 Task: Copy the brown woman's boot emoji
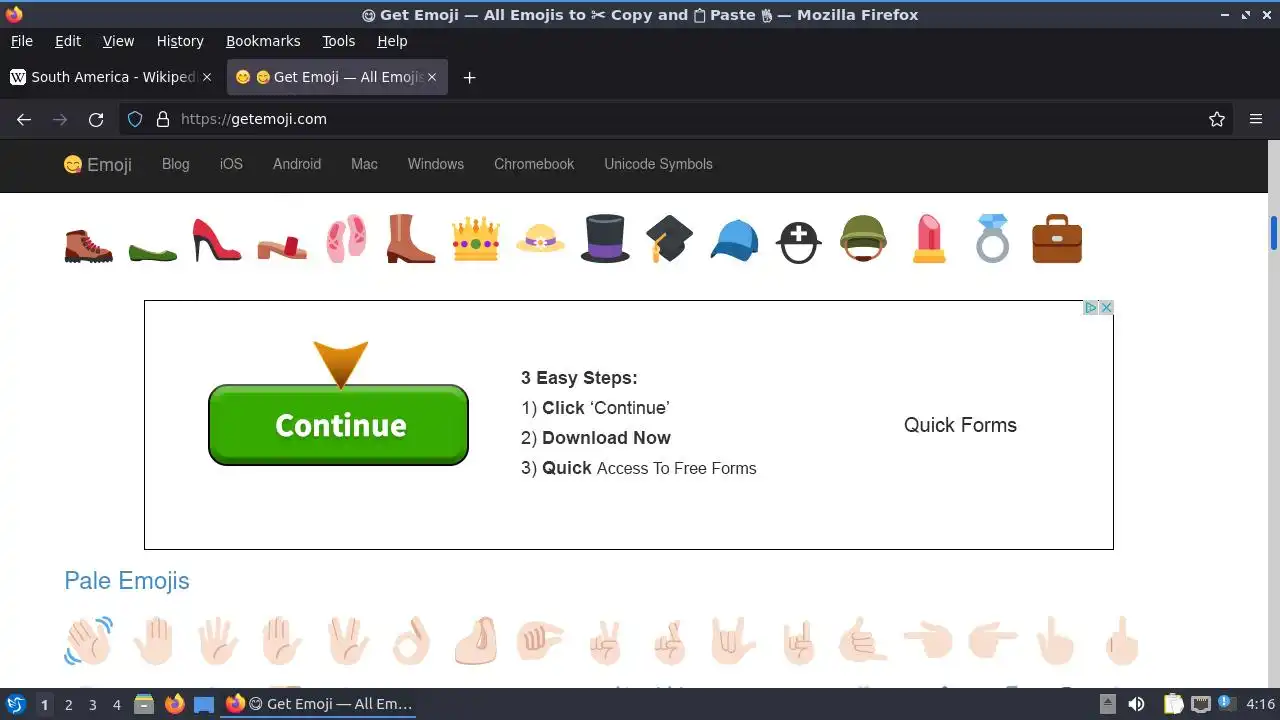coord(411,241)
